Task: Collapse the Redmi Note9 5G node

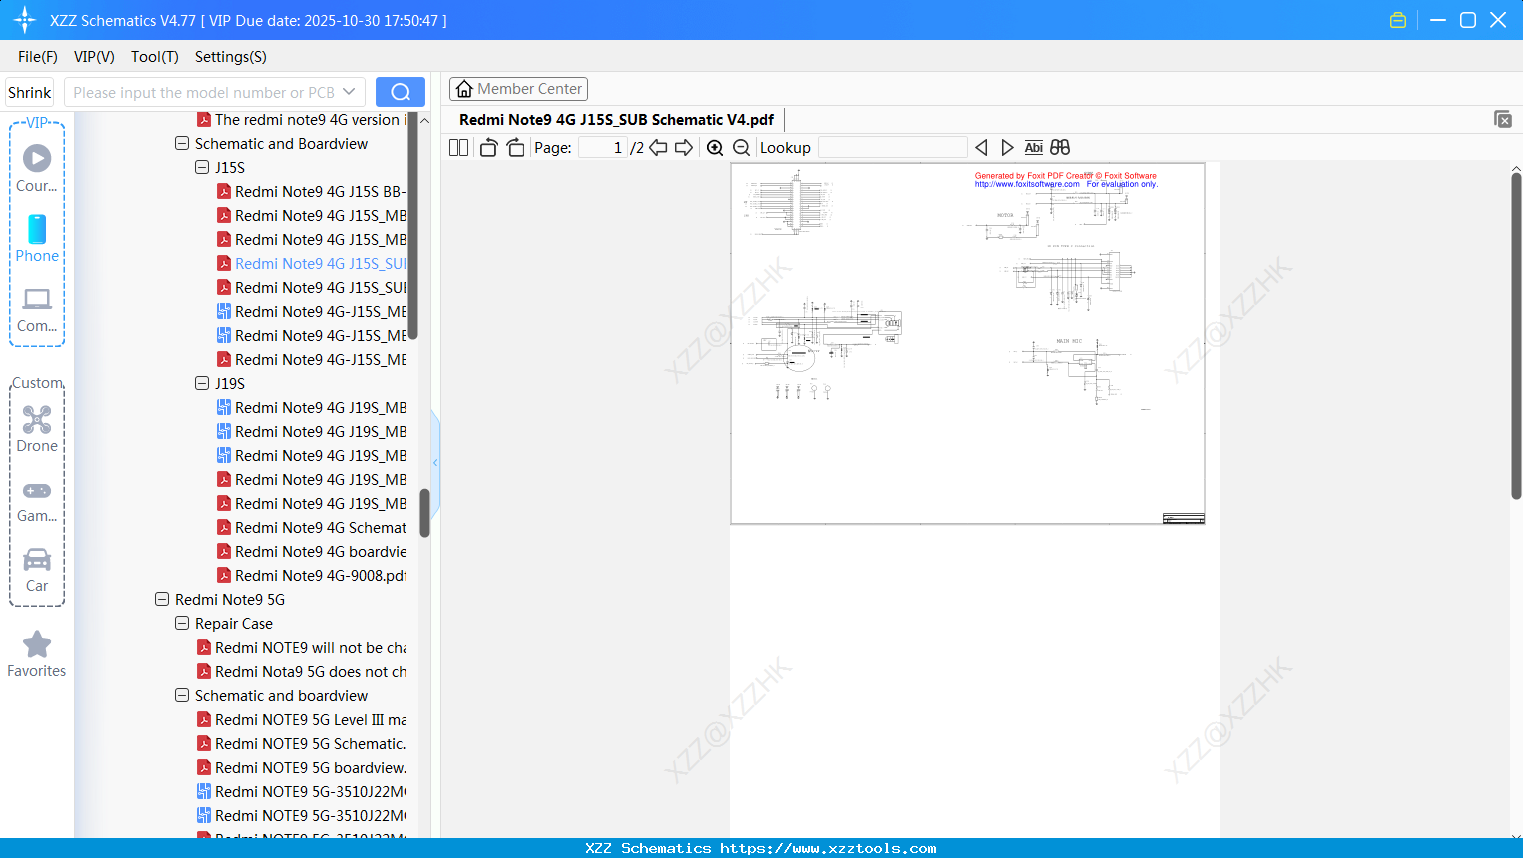Action: click(162, 599)
